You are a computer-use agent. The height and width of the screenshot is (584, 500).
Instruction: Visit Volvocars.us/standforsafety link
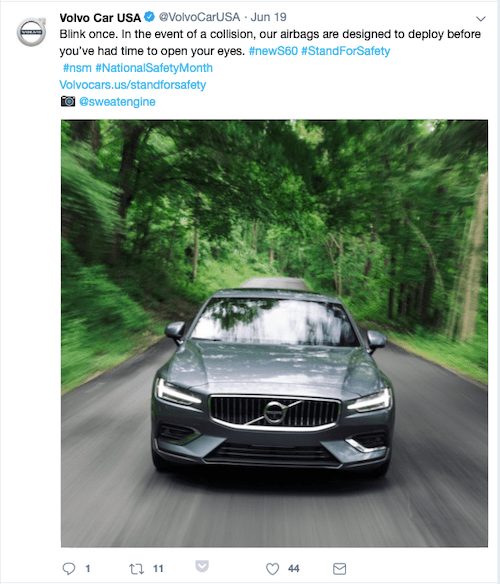[133, 85]
